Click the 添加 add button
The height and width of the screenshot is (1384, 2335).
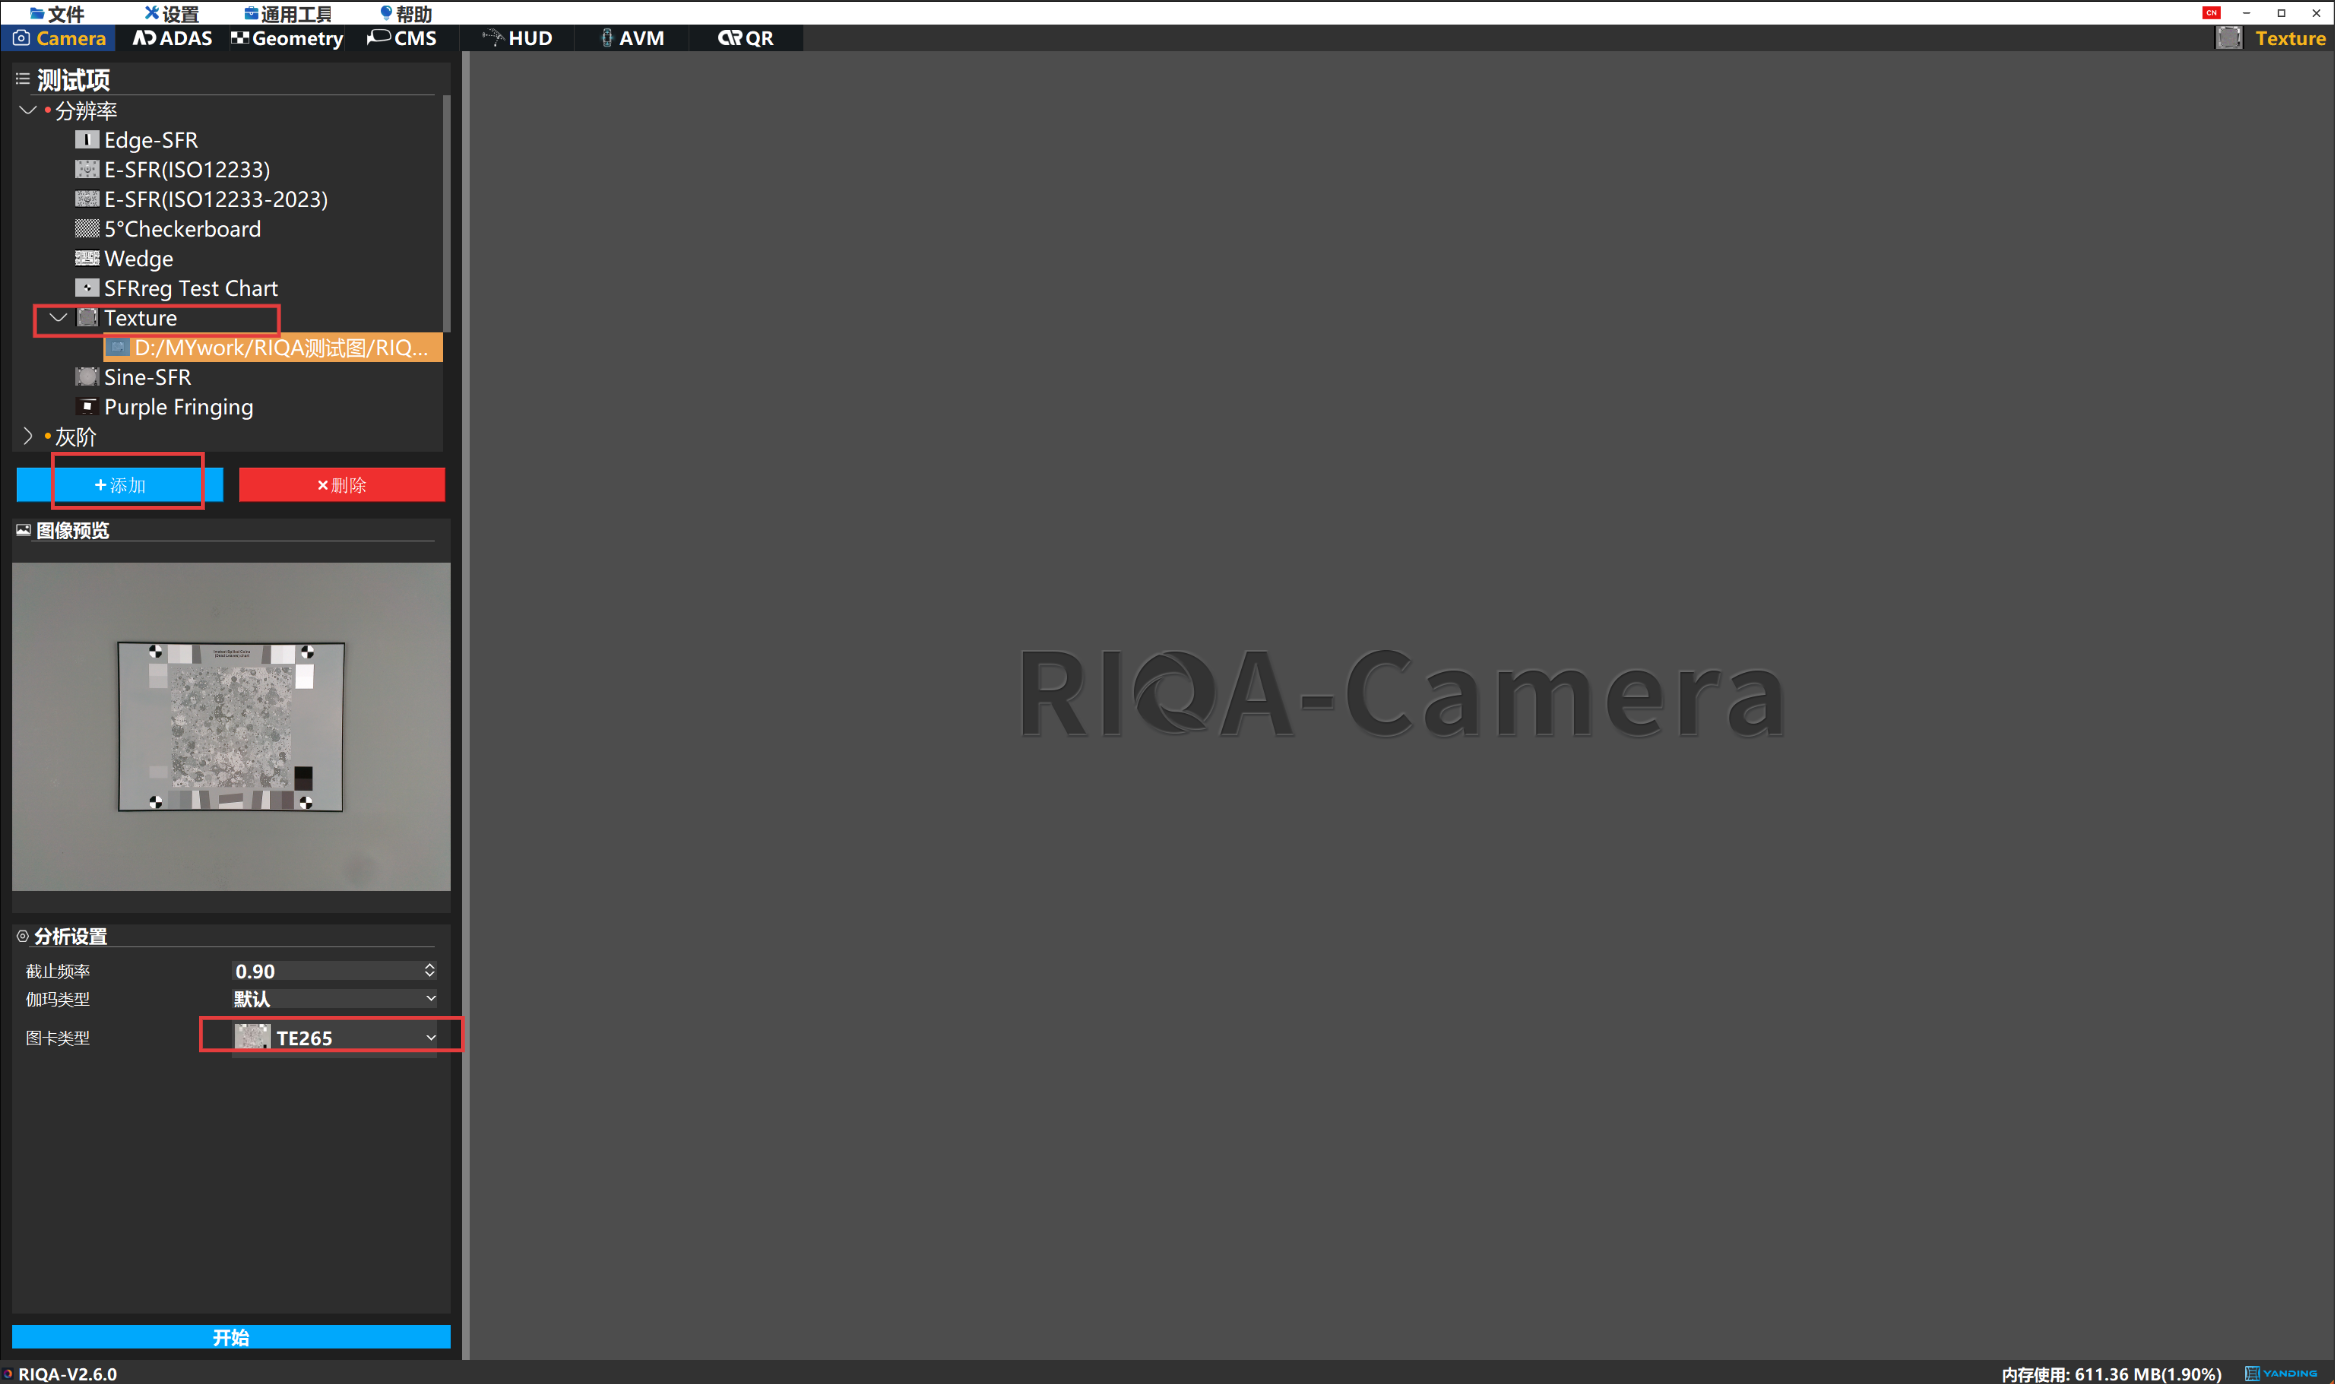click(x=120, y=485)
